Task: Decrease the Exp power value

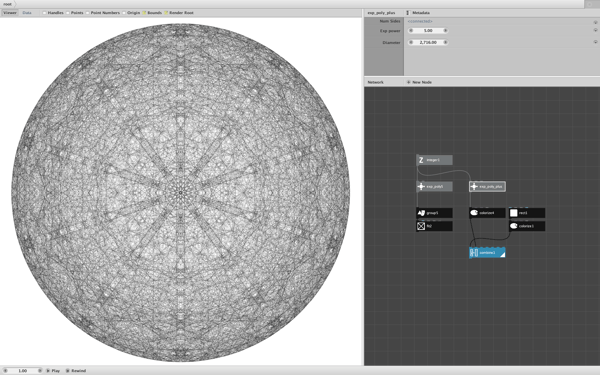Action: click(x=411, y=31)
